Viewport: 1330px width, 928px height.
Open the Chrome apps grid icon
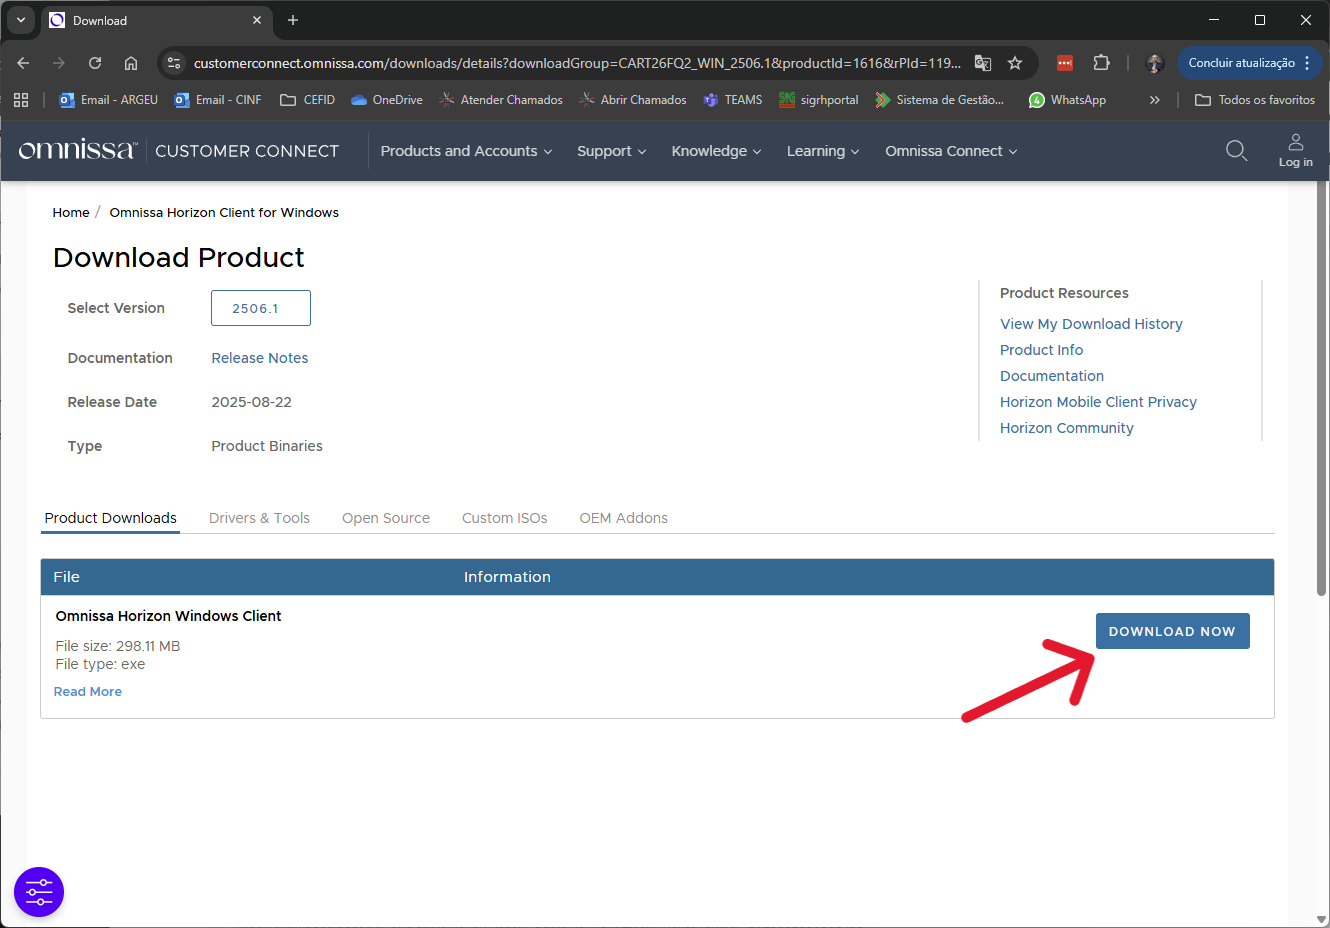tap(21, 100)
